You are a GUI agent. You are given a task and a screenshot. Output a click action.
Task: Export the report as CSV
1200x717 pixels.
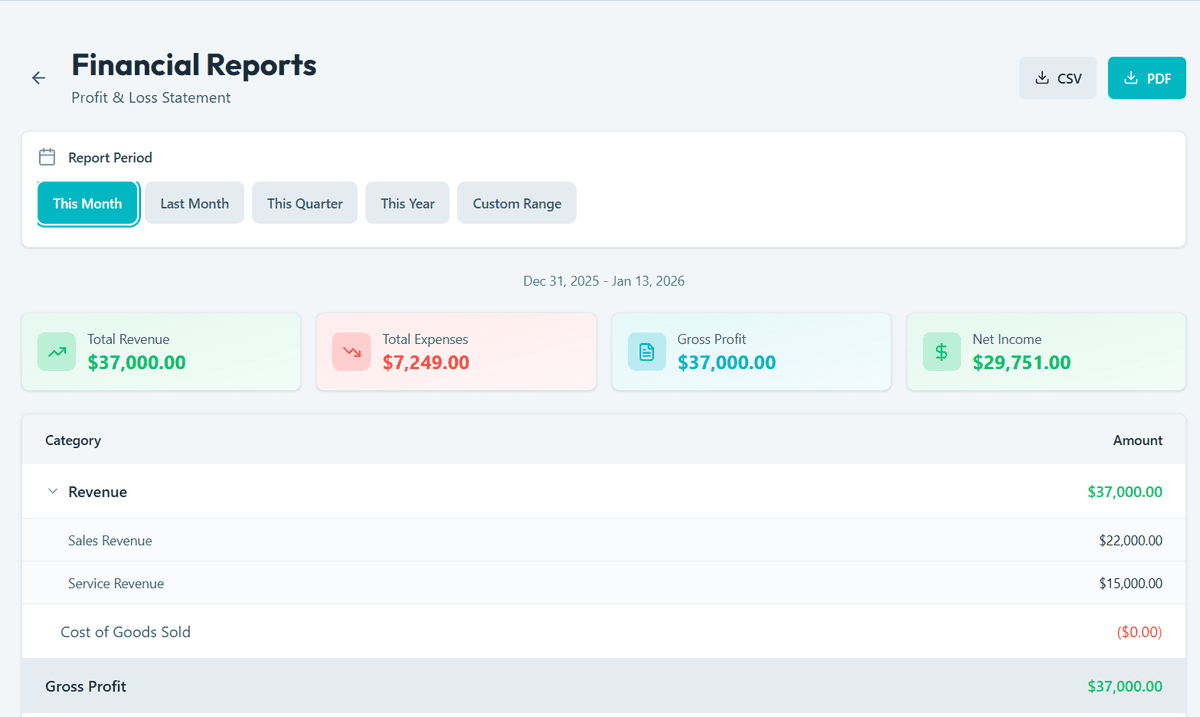click(1058, 78)
